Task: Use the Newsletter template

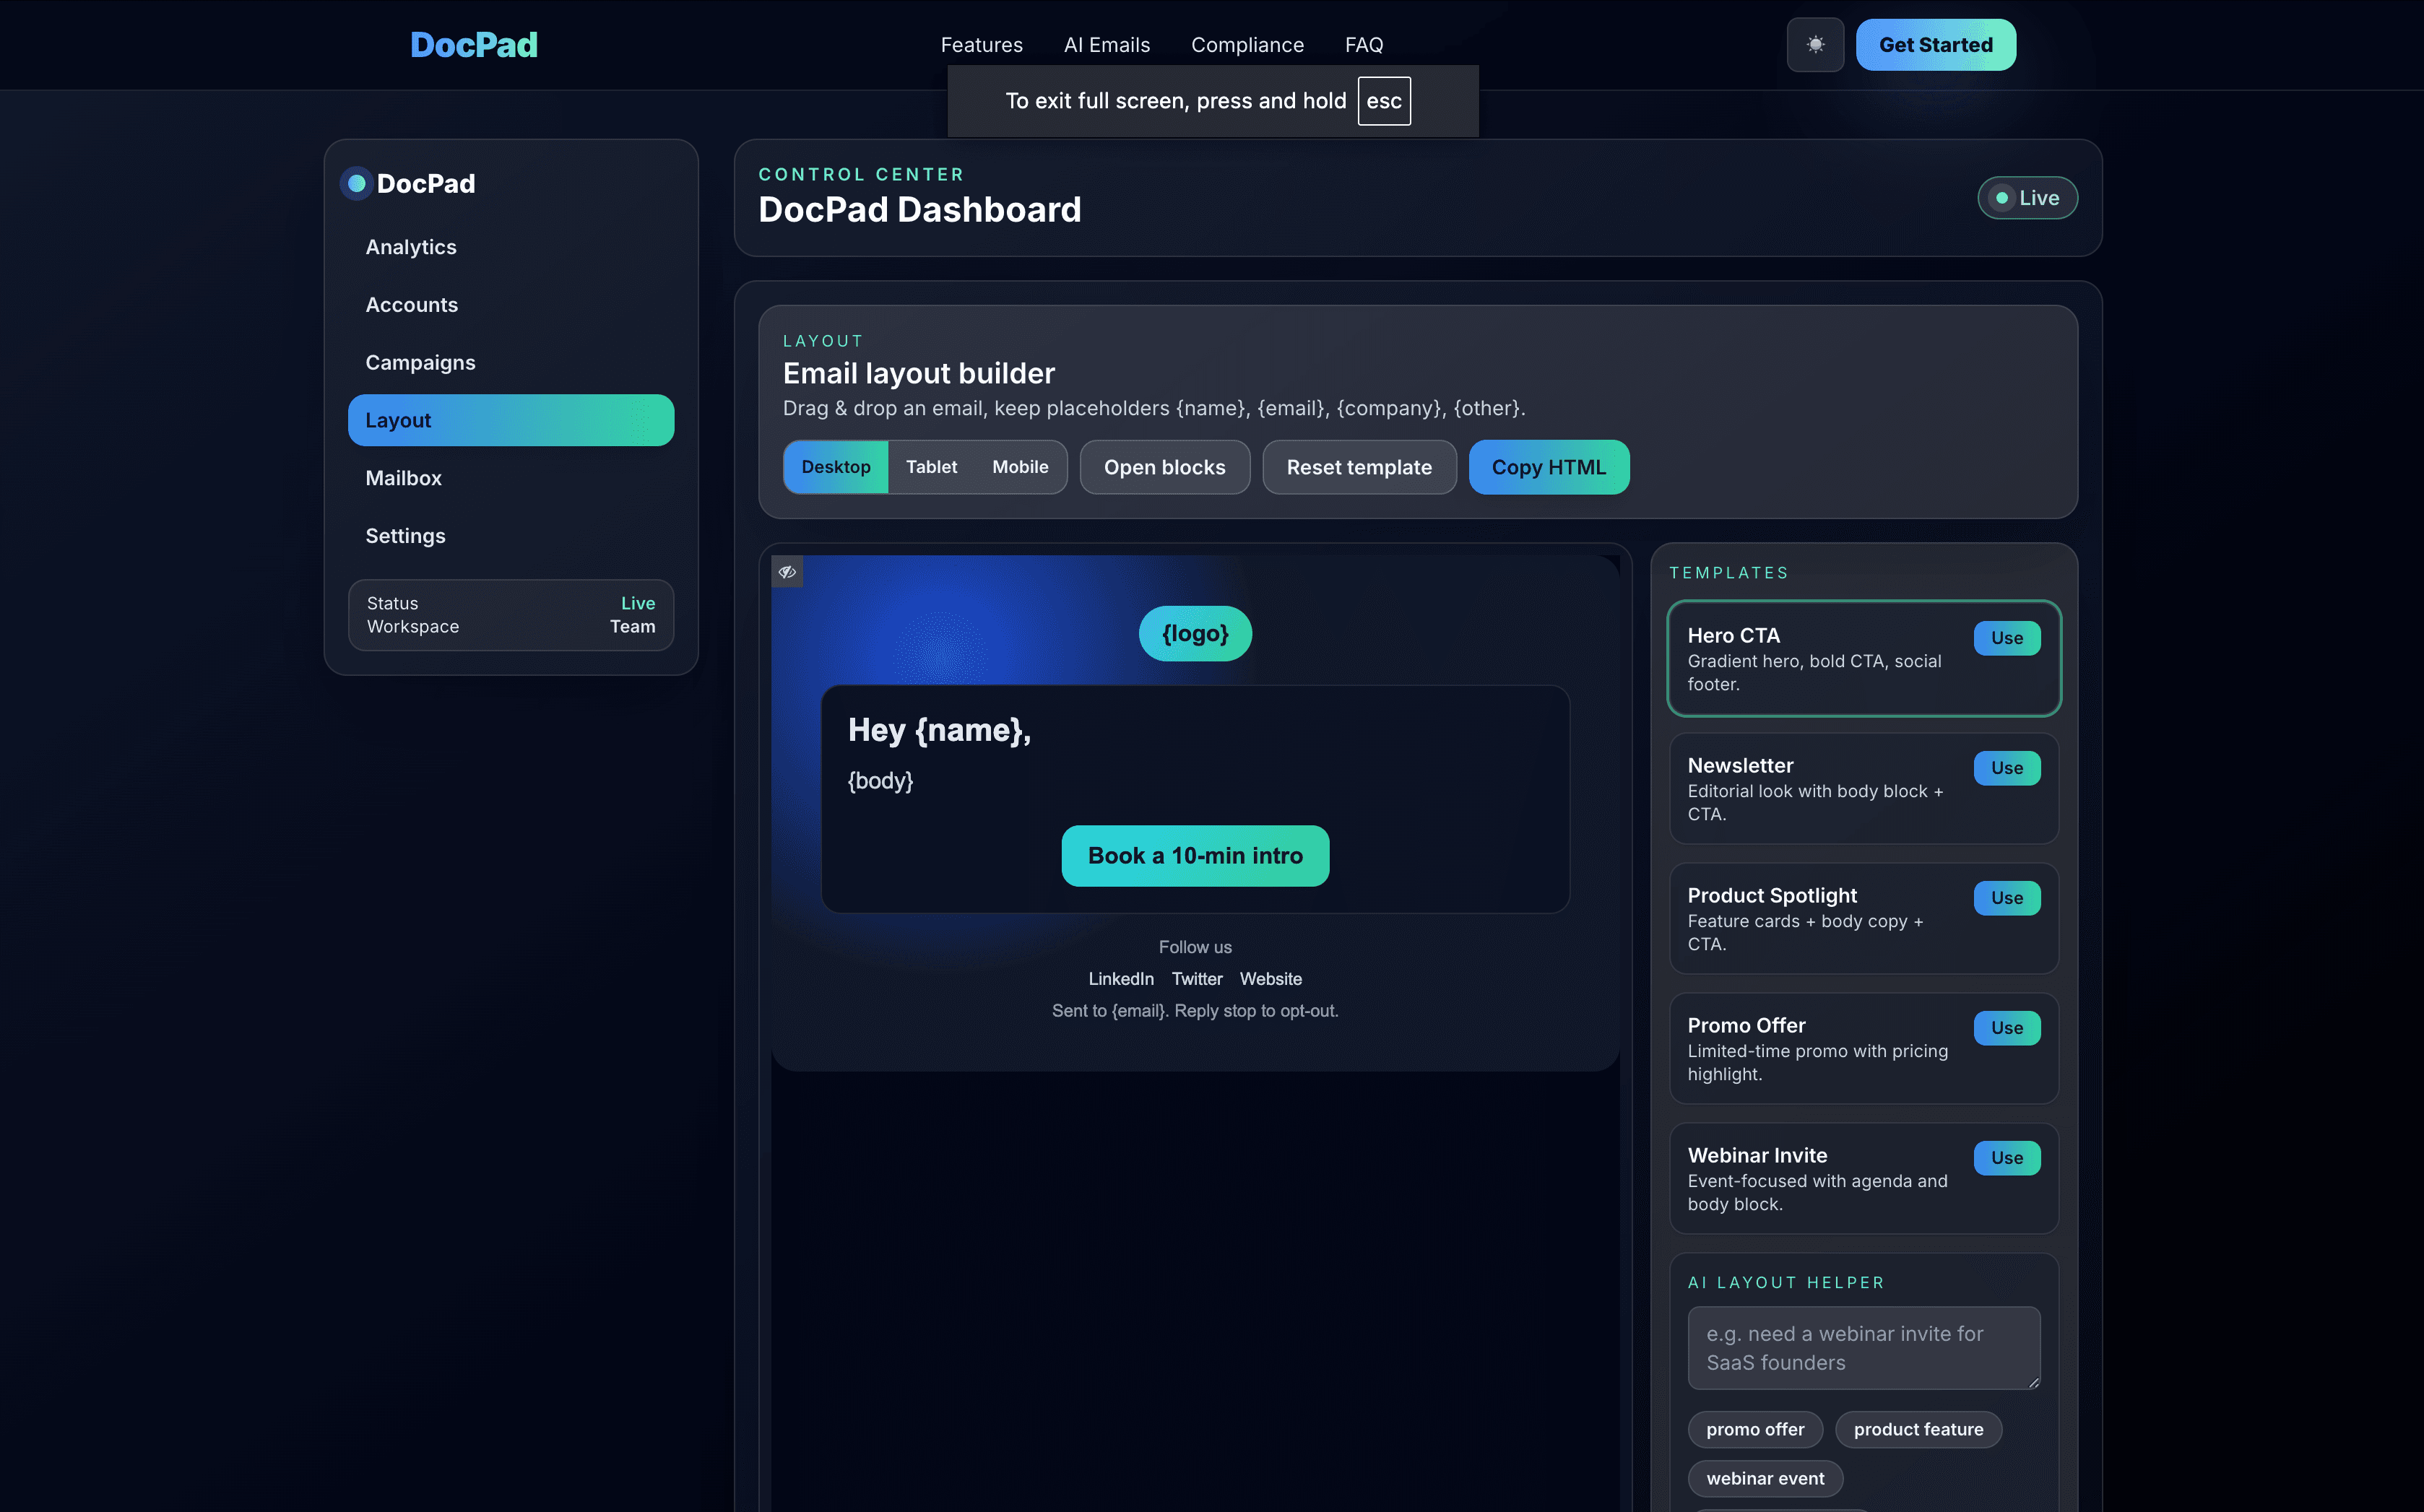Action: tap(2007, 768)
